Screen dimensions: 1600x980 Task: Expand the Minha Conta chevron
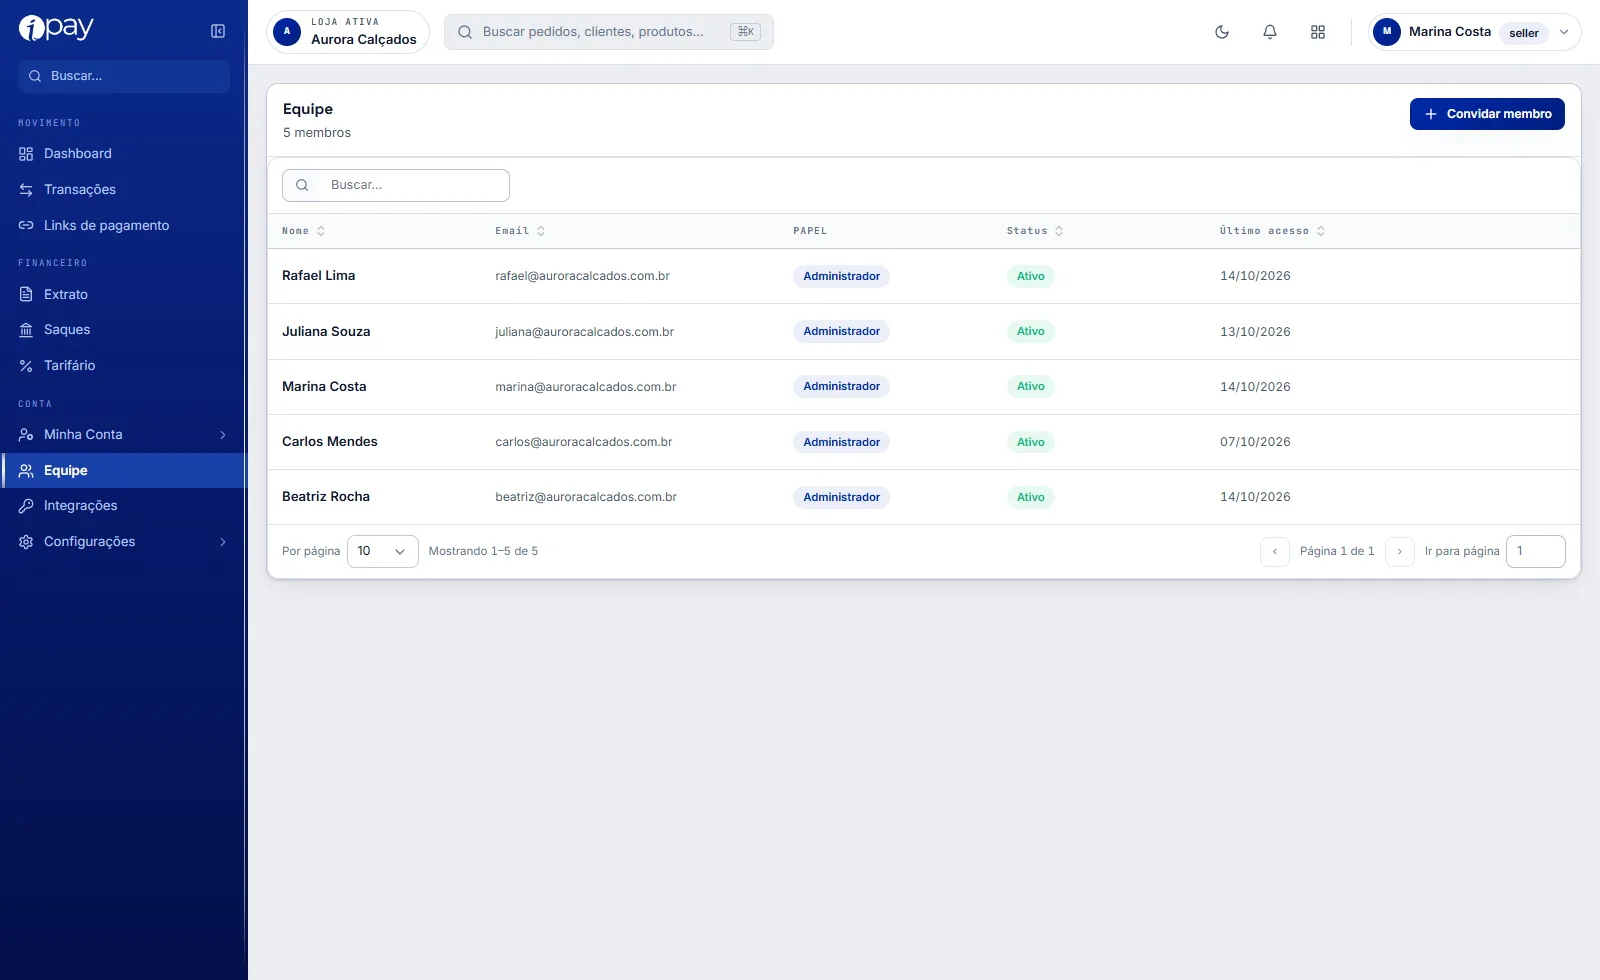[223, 435]
